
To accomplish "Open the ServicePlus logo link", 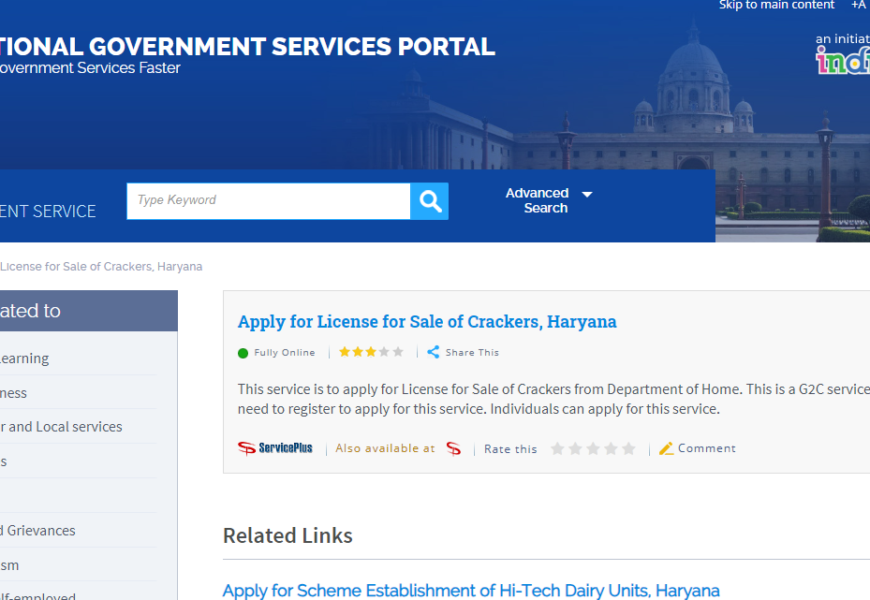I will (275, 448).
